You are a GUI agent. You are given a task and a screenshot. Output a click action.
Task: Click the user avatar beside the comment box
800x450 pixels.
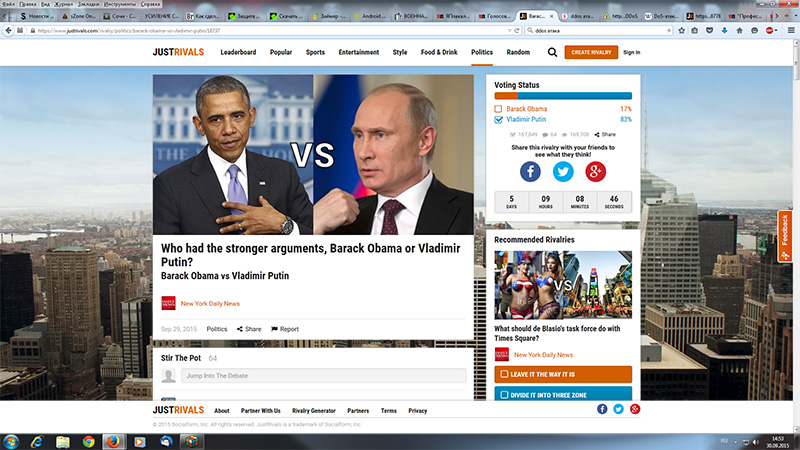click(x=168, y=376)
